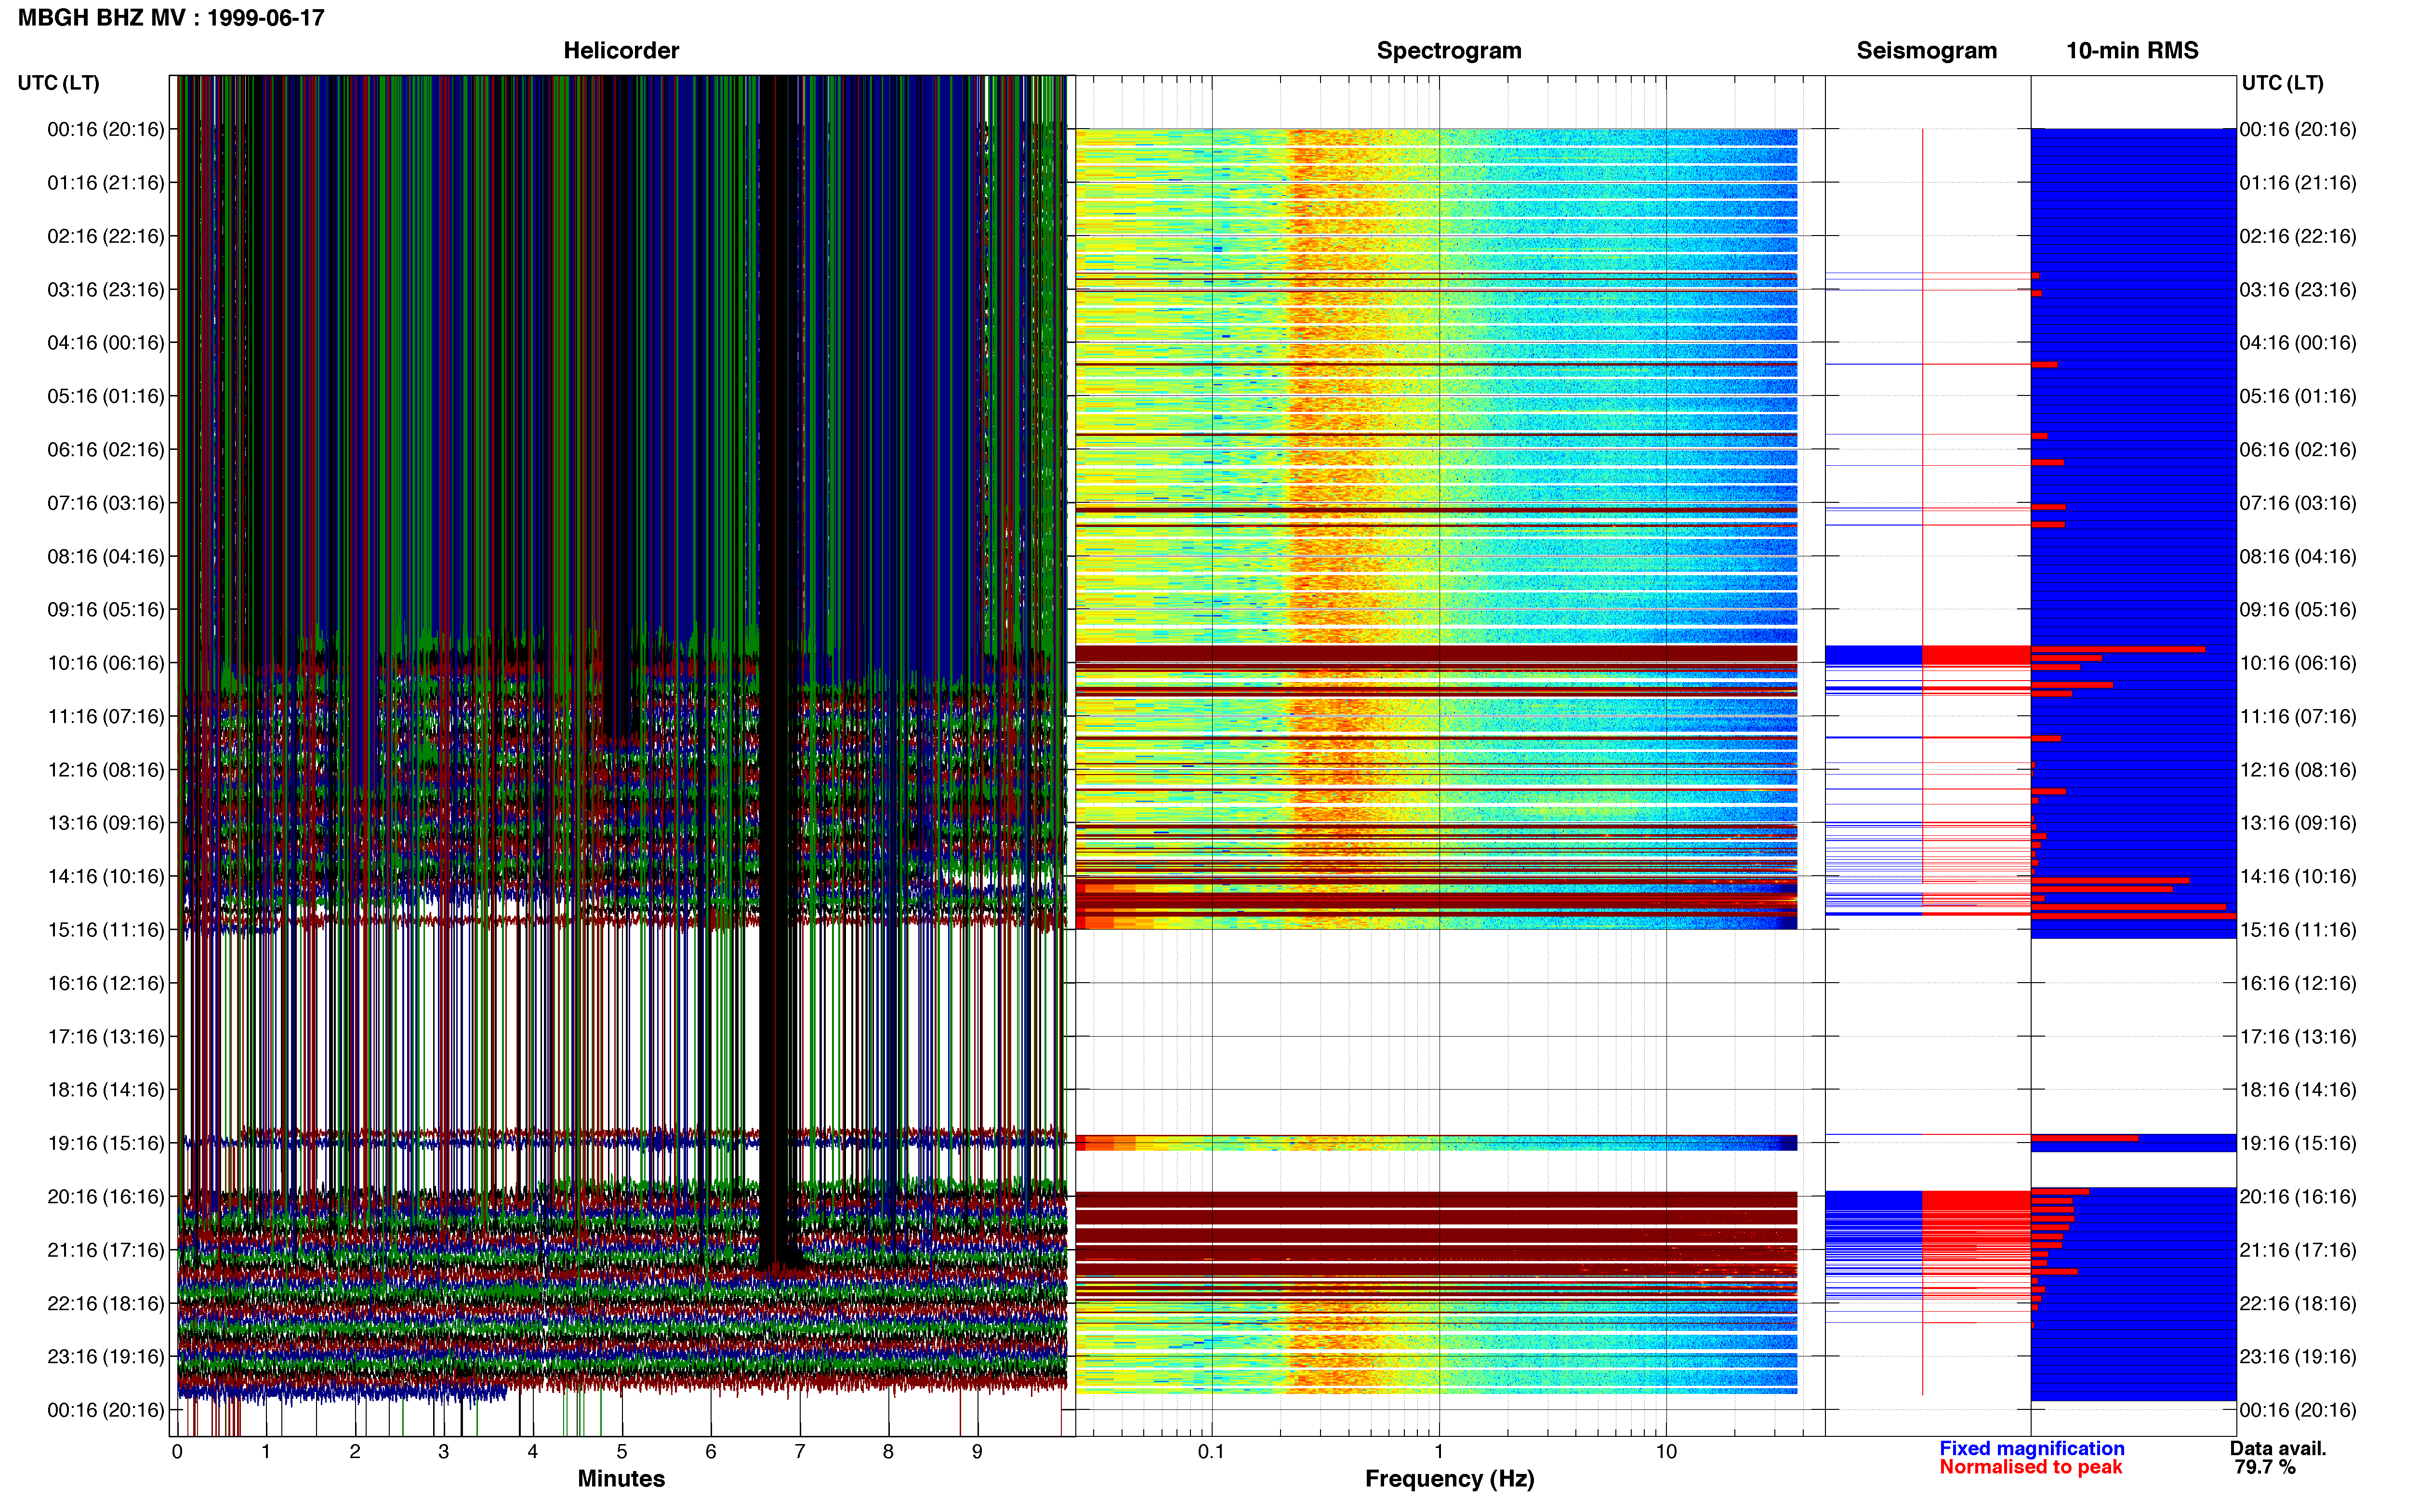
Task: Click the 'Minutes' x-axis label
Action: (621, 1479)
